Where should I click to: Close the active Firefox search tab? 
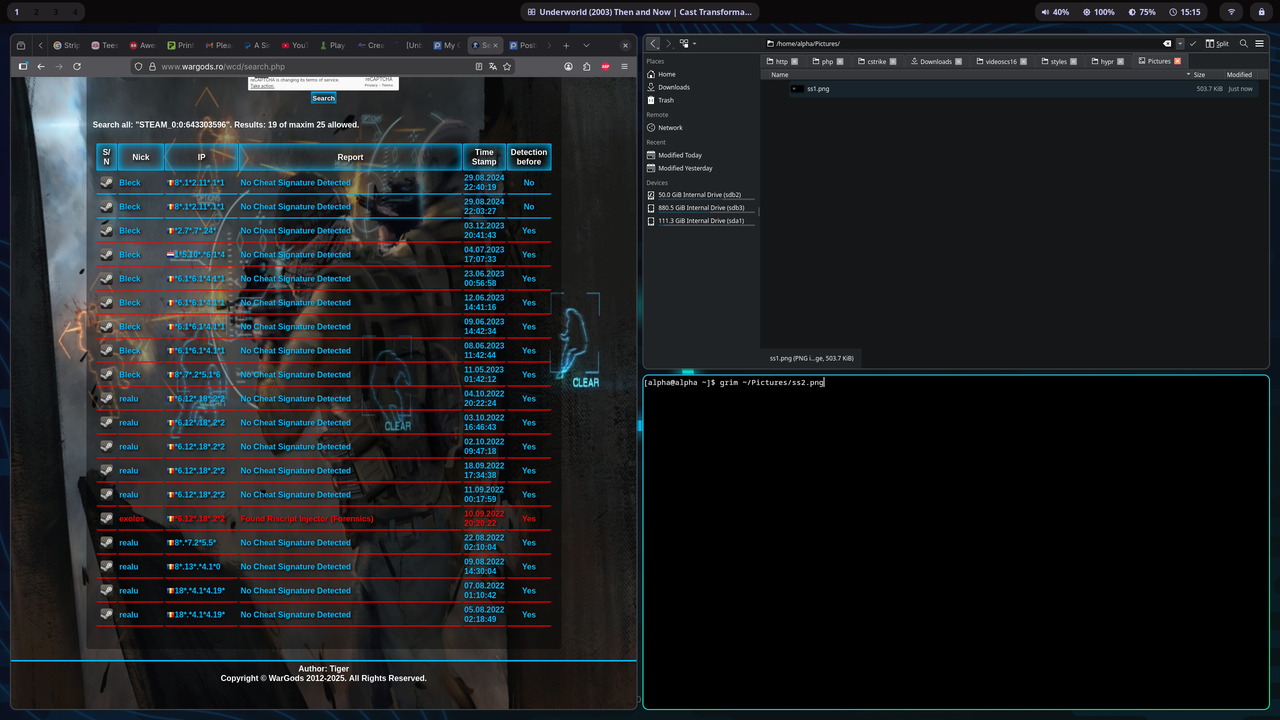click(497, 45)
